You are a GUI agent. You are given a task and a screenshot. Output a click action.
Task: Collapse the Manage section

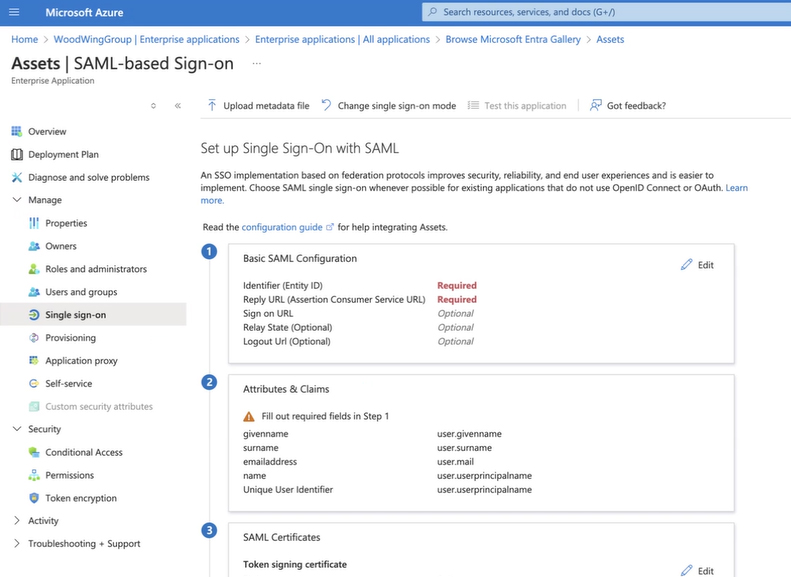tap(17, 200)
